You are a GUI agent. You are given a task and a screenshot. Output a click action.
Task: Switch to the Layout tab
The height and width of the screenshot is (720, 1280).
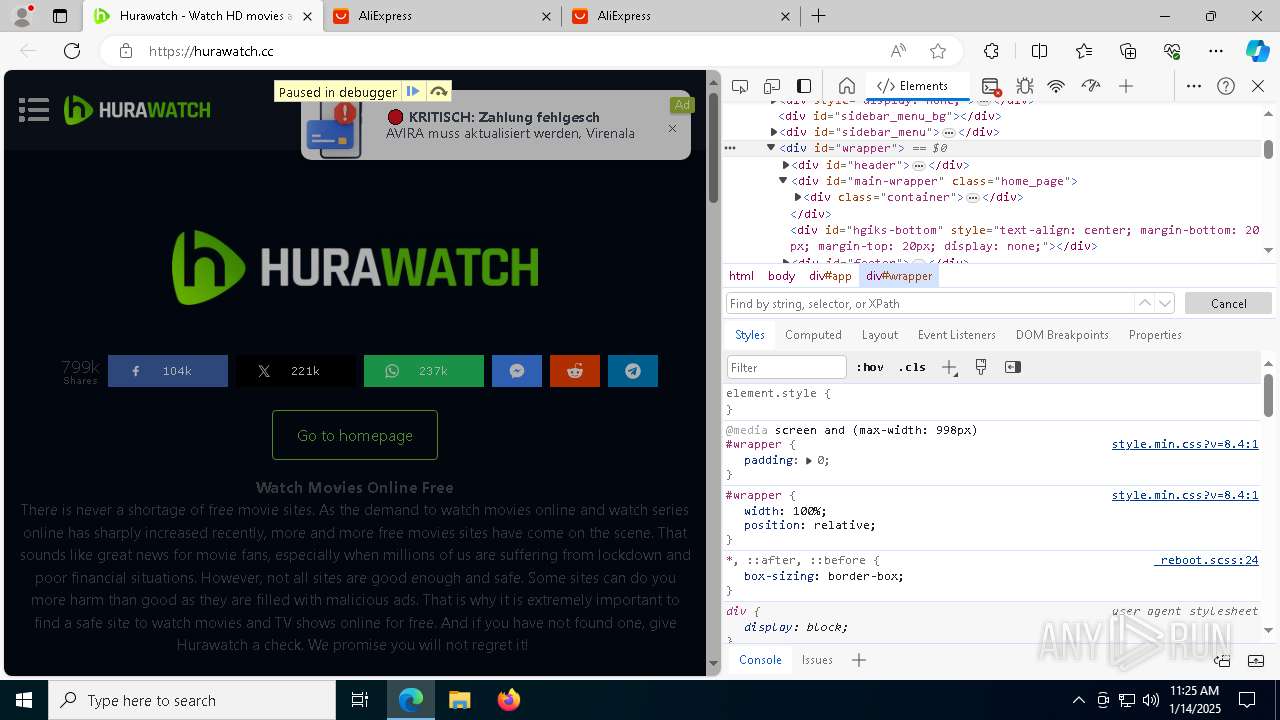(x=880, y=335)
